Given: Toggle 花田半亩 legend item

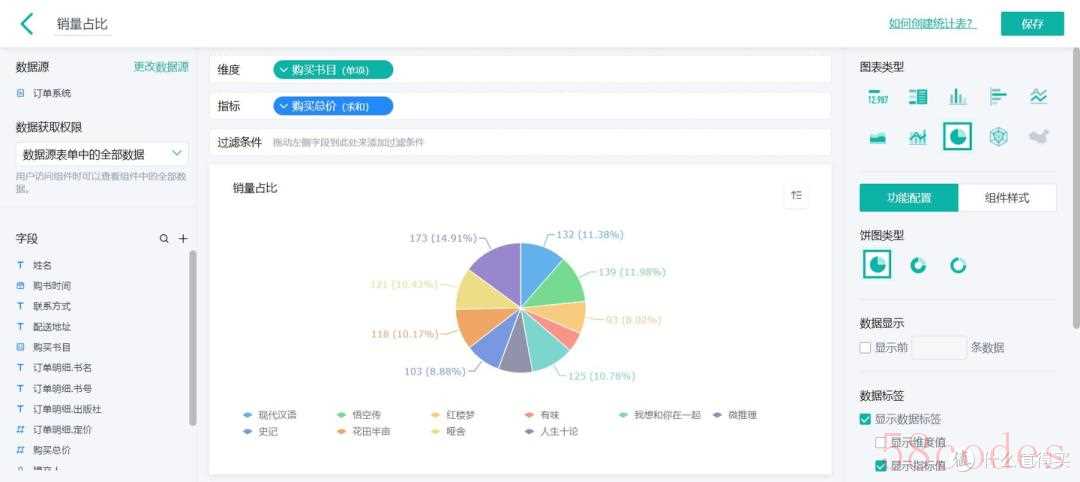Looking at the screenshot, I should tap(364, 432).
